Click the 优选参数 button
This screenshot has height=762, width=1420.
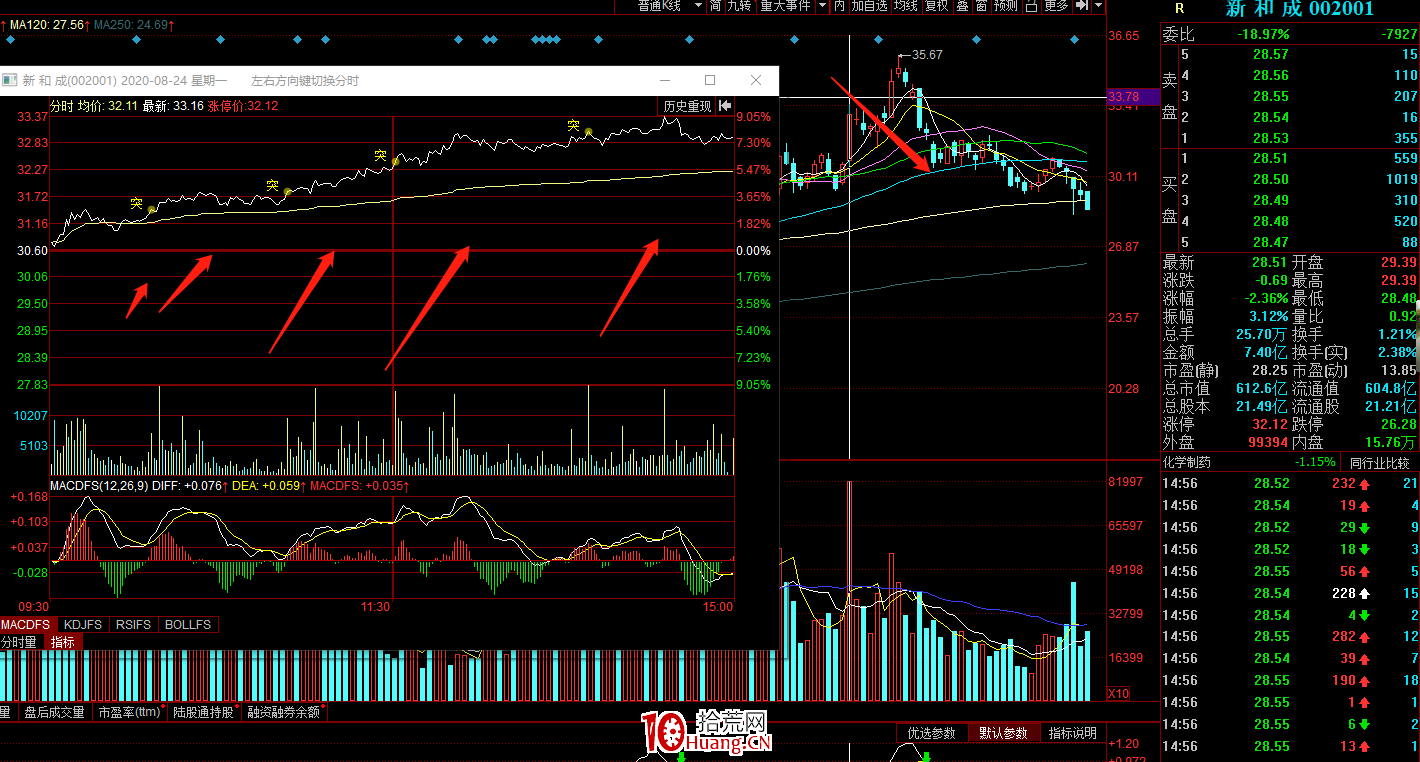point(931,733)
